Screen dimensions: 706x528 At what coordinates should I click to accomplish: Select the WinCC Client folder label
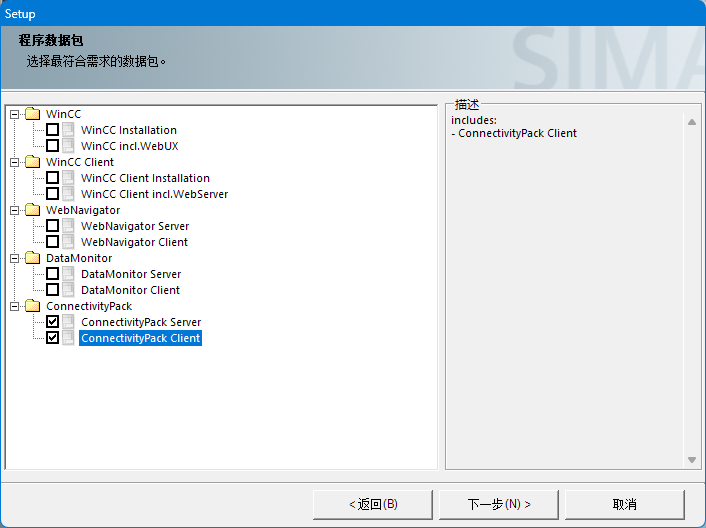[80, 162]
